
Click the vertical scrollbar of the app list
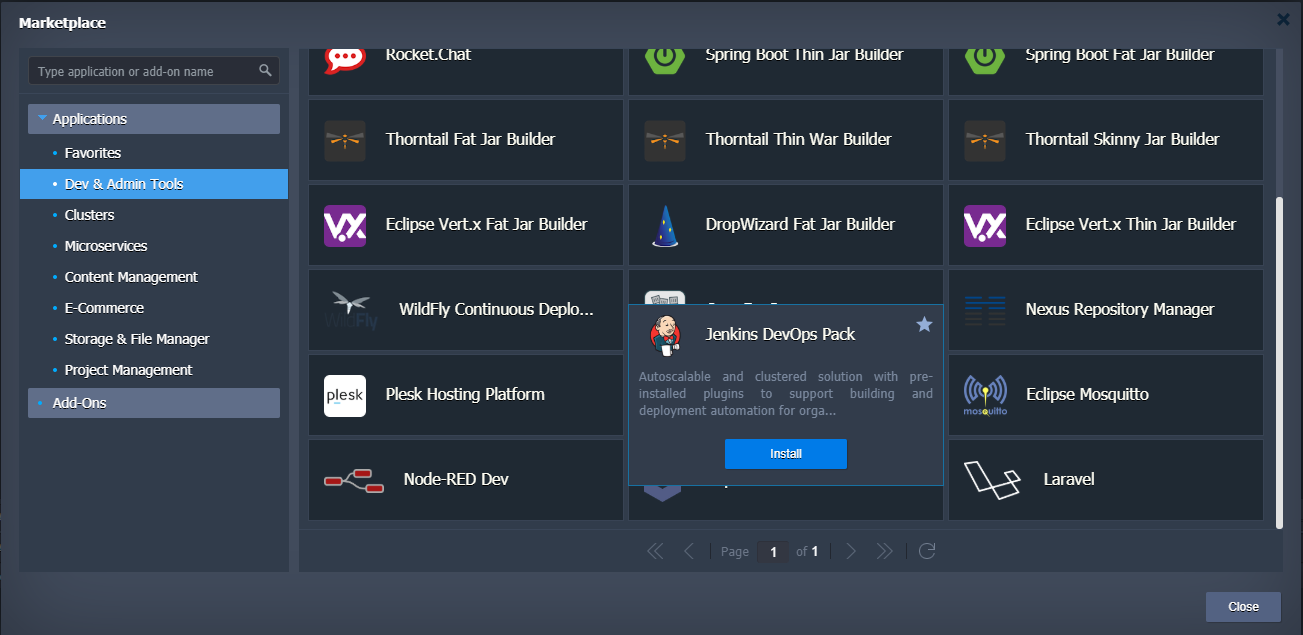coord(1279,360)
